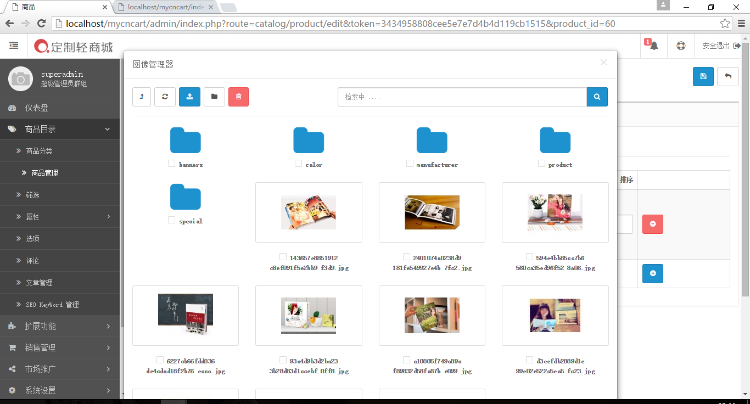Click the browser back arrow

tap(10, 23)
